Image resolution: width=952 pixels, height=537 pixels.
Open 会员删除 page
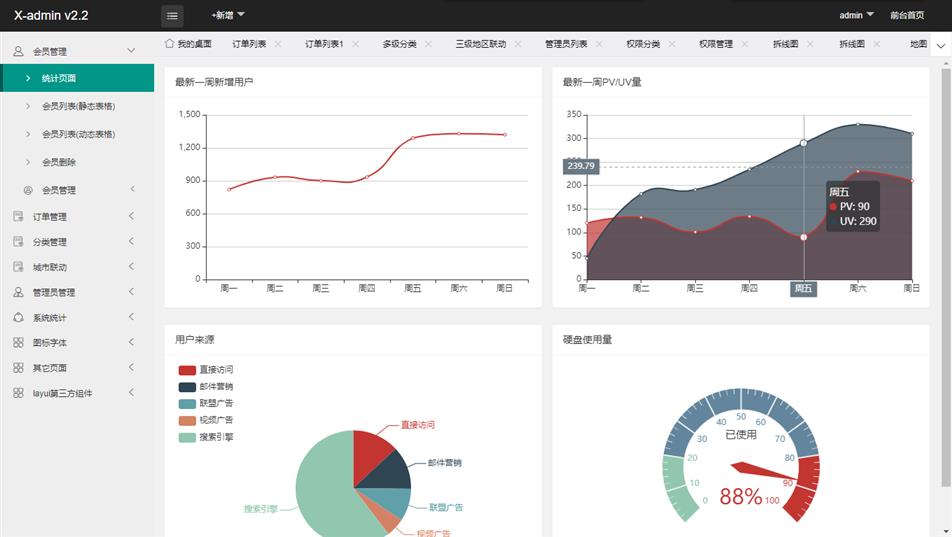[x=59, y=162]
